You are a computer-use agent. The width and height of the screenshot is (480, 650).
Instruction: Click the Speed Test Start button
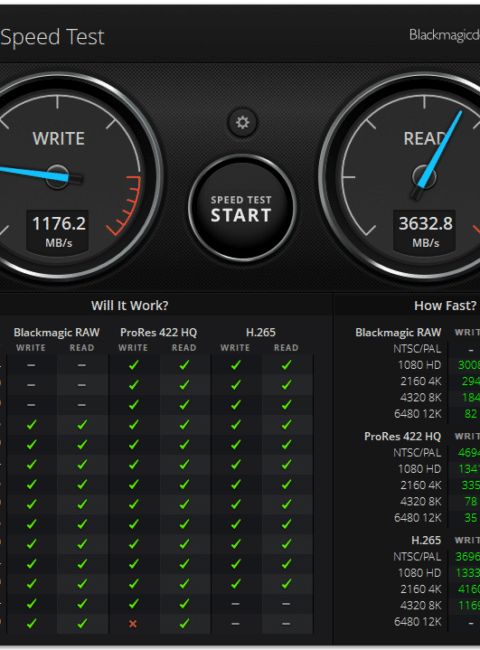(242, 208)
